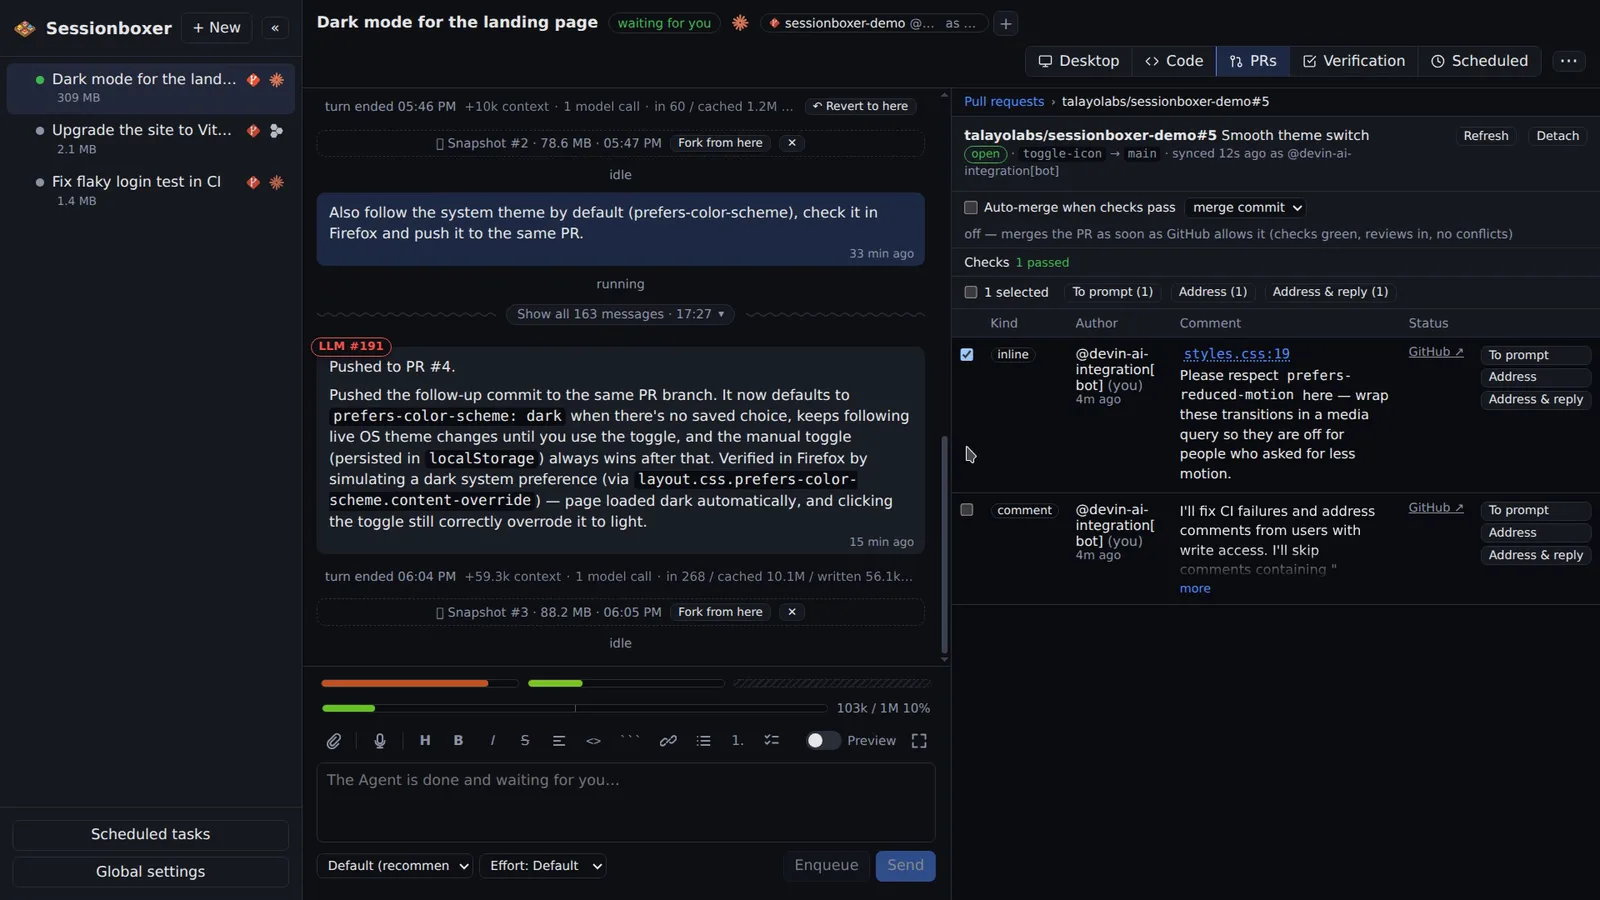
Task: Open the styles.css:19 link
Action: (1237, 354)
